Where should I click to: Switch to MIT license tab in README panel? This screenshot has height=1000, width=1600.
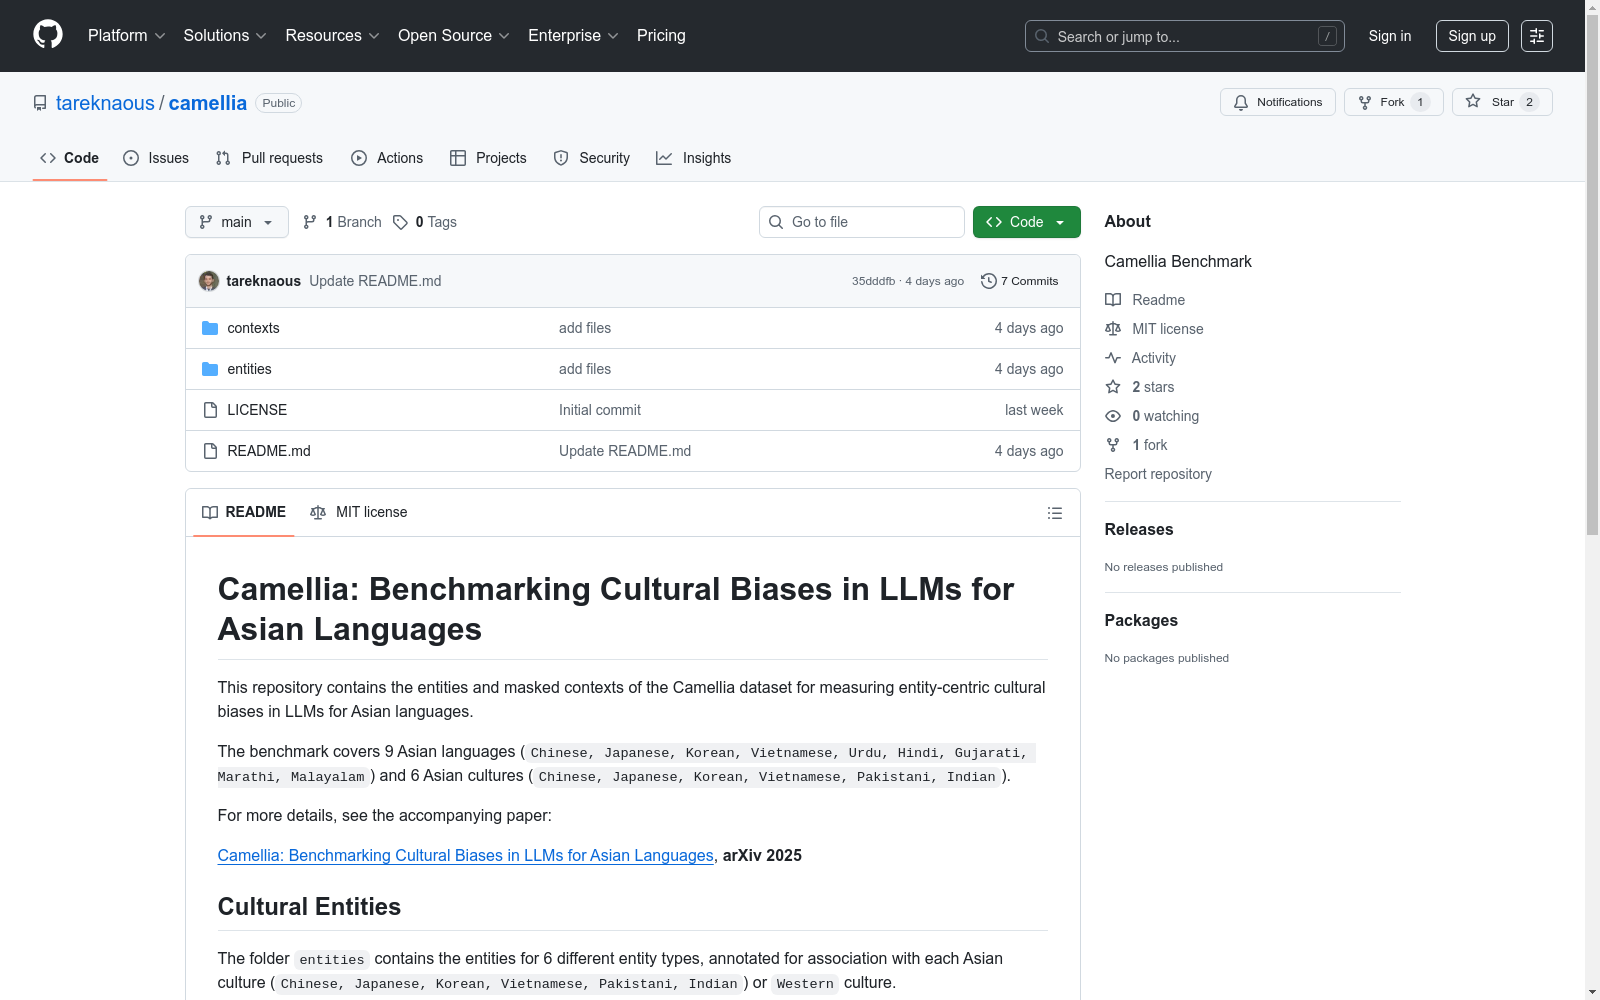[359, 512]
